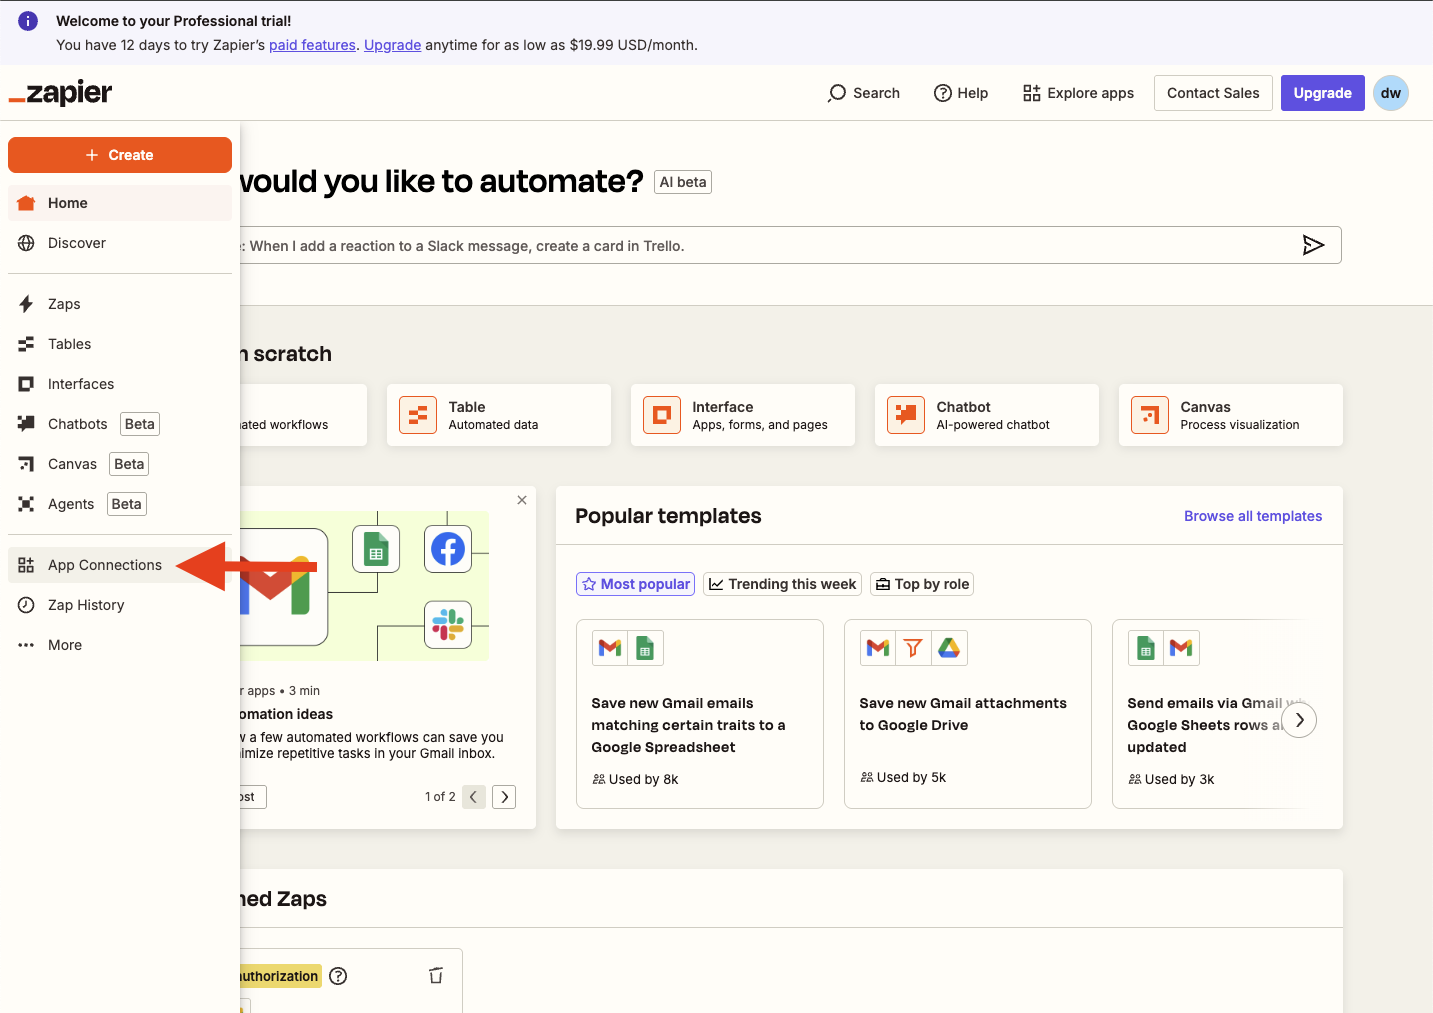Click the help question icon next to authorization
The image size is (1433, 1013).
338,976
